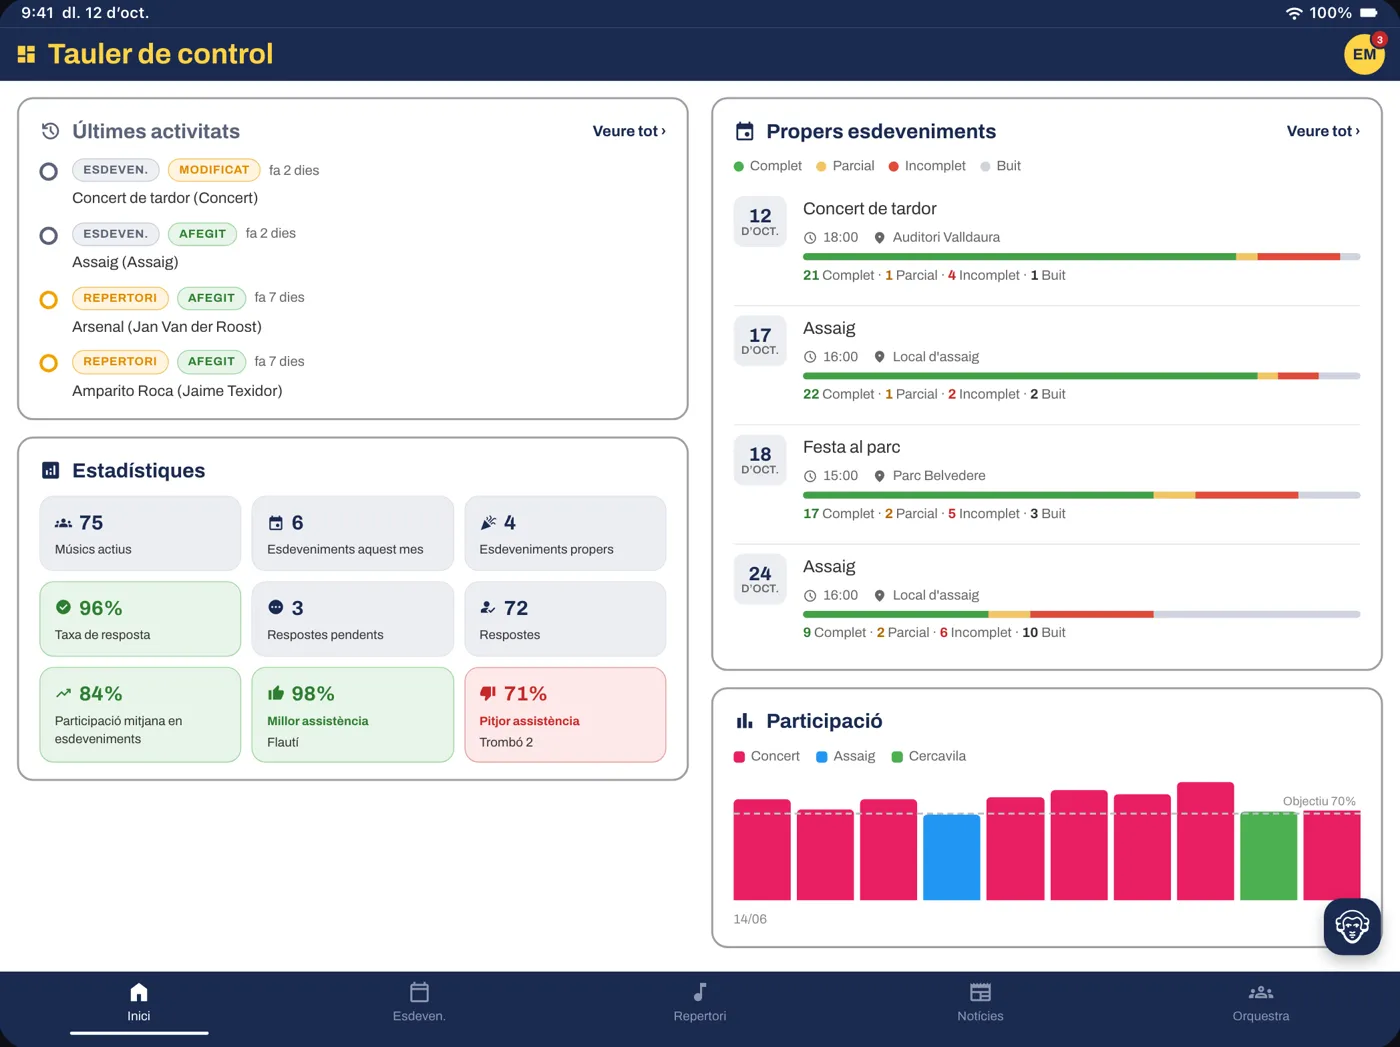Click the attendance progress bar for Festa al parc
This screenshot has height=1047, width=1400.
point(1081,495)
